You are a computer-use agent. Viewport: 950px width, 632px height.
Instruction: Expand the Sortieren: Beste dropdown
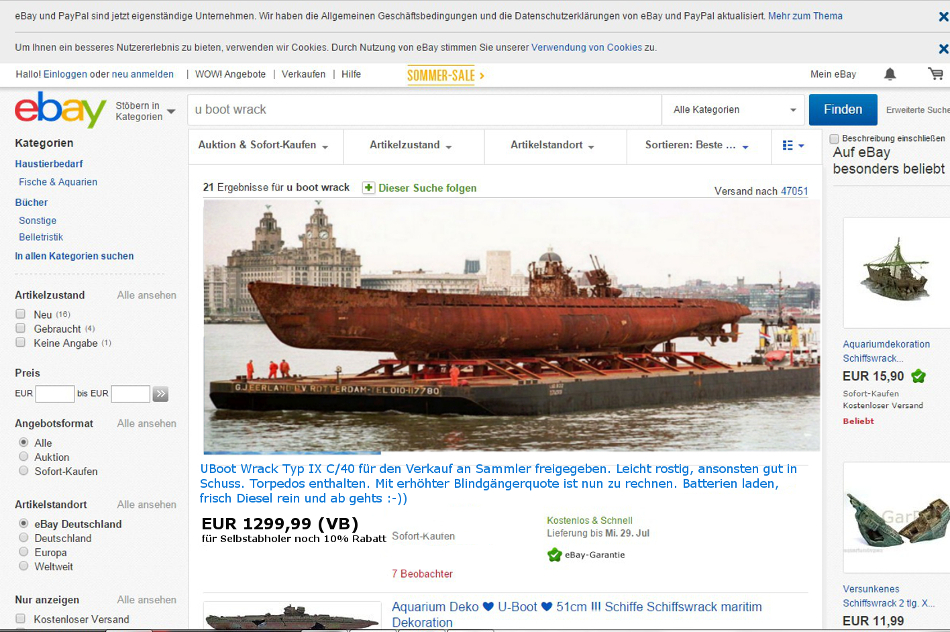coord(697,146)
